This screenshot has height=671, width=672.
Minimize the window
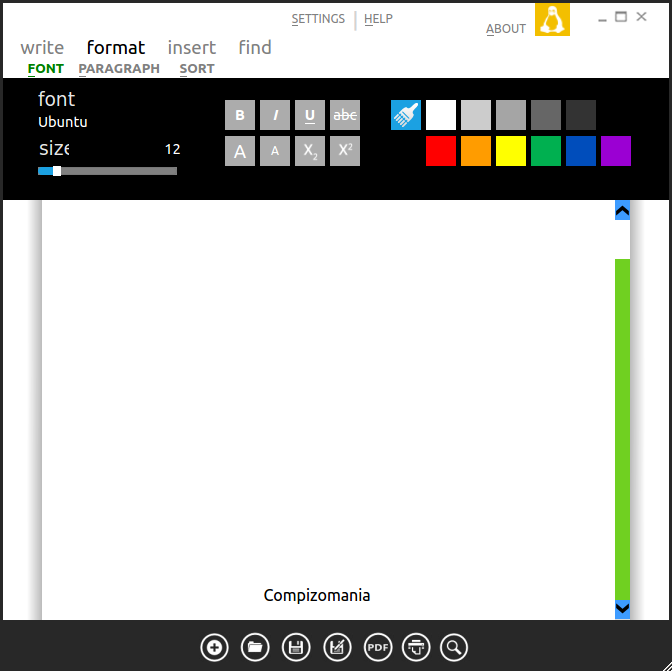pos(603,20)
